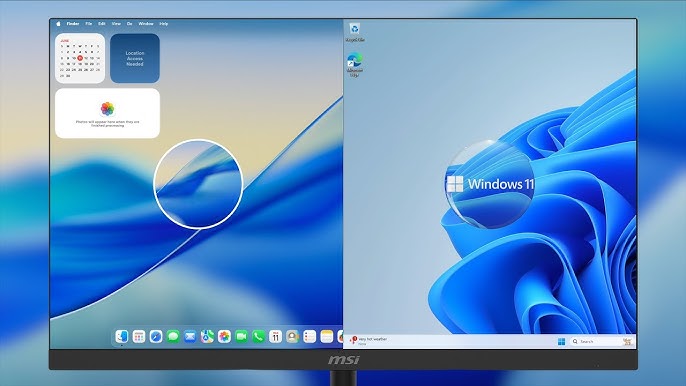The width and height of the screenshot is (686, 386).
Task: Open the Edit menu
Action: (x=102, y=24)
